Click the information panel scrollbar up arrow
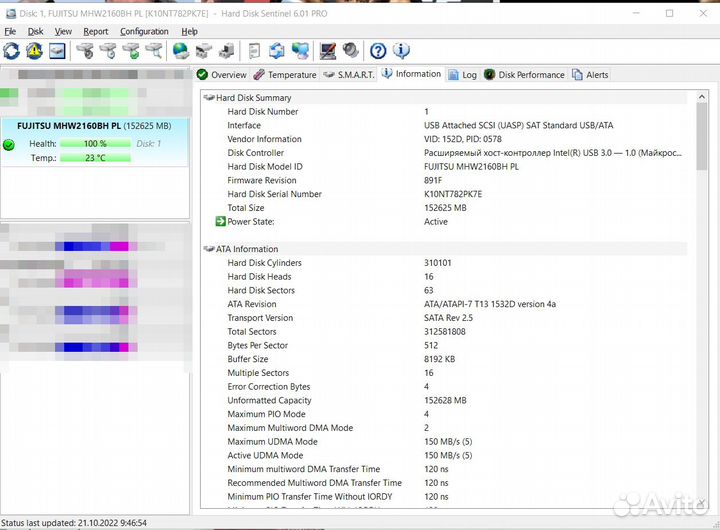Image resolution: width=720 pixels, height=530 pixels. [x=701, y=97]
